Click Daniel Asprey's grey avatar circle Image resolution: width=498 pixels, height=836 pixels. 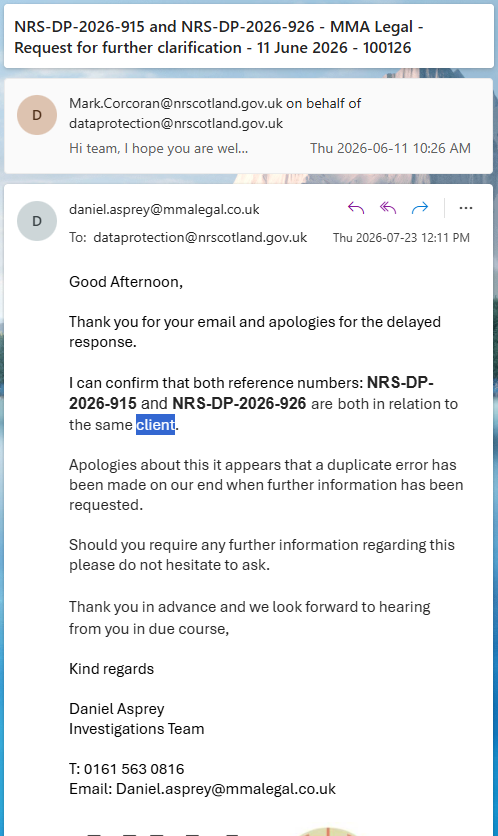37,221
